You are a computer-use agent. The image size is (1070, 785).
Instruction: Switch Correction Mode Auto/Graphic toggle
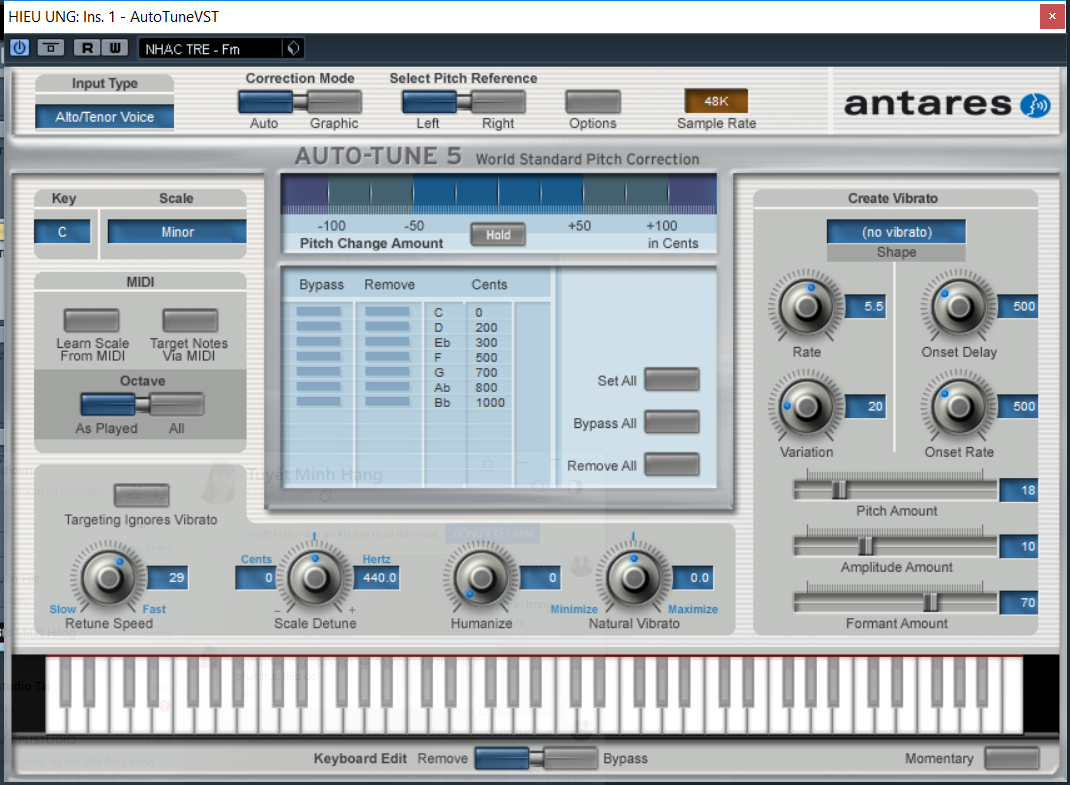click(300, 103)
